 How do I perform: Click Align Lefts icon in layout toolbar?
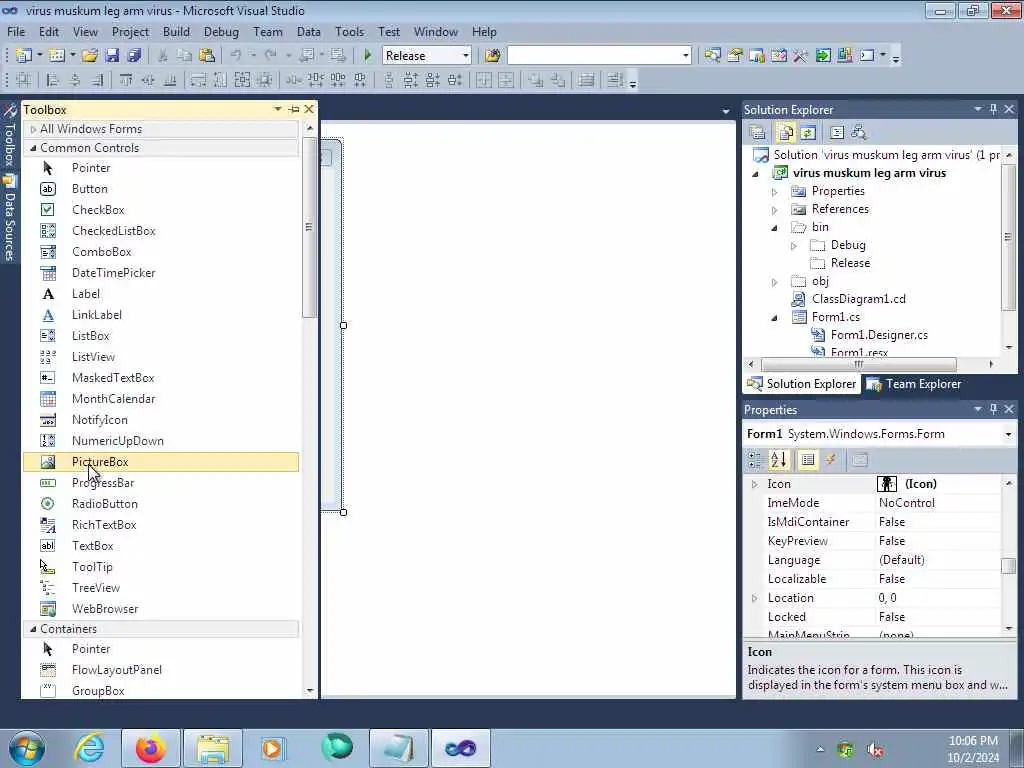[53, 80]
